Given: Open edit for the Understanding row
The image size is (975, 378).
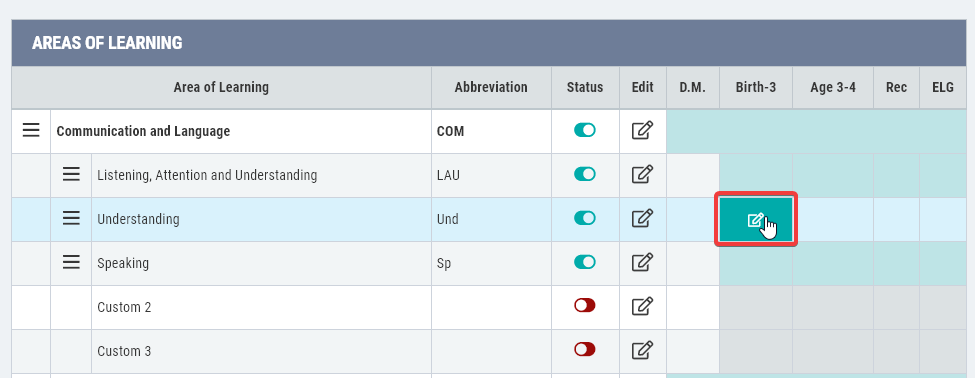Looking at the screenshot, I should coord(642,219).
